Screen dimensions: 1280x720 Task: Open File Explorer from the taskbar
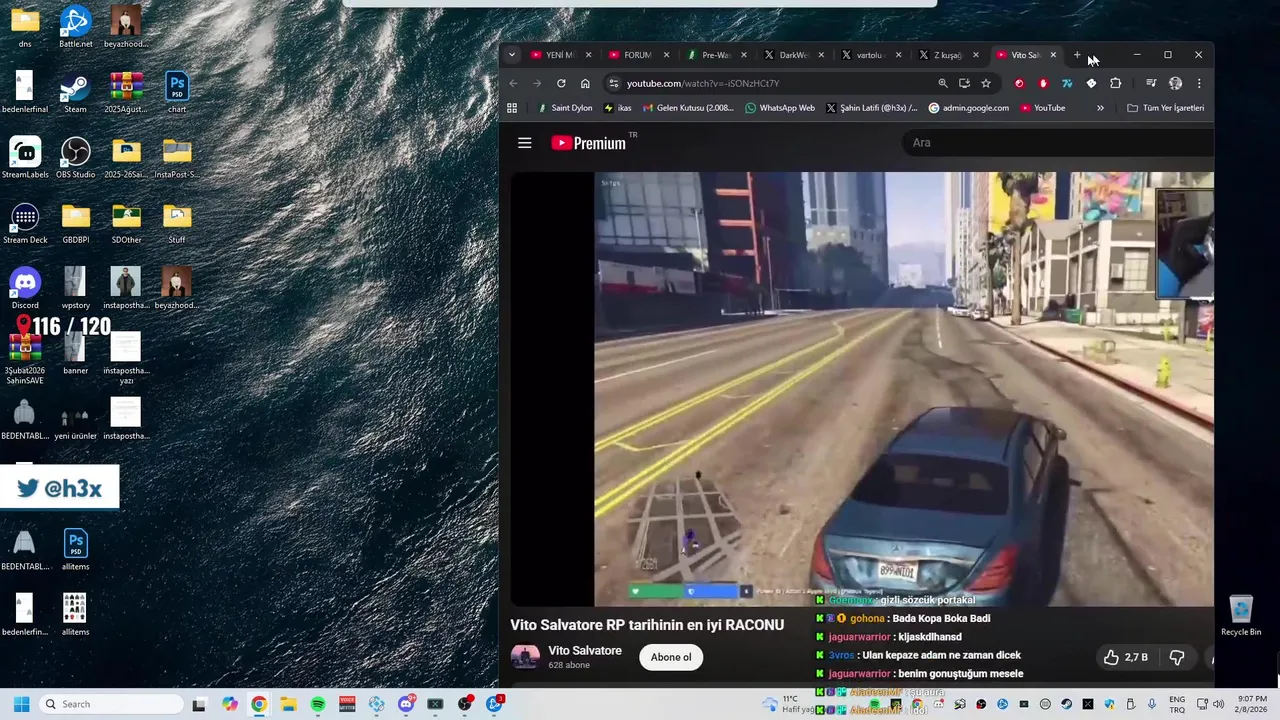pyautogui.click(x=288, y=704)
